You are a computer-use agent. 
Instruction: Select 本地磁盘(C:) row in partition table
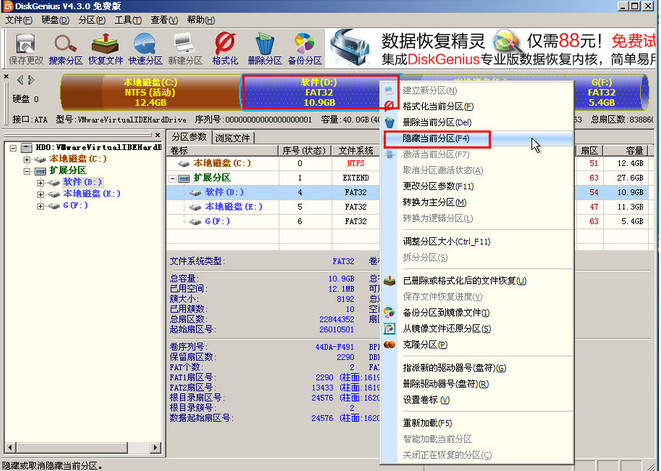(x=408, y=163)
